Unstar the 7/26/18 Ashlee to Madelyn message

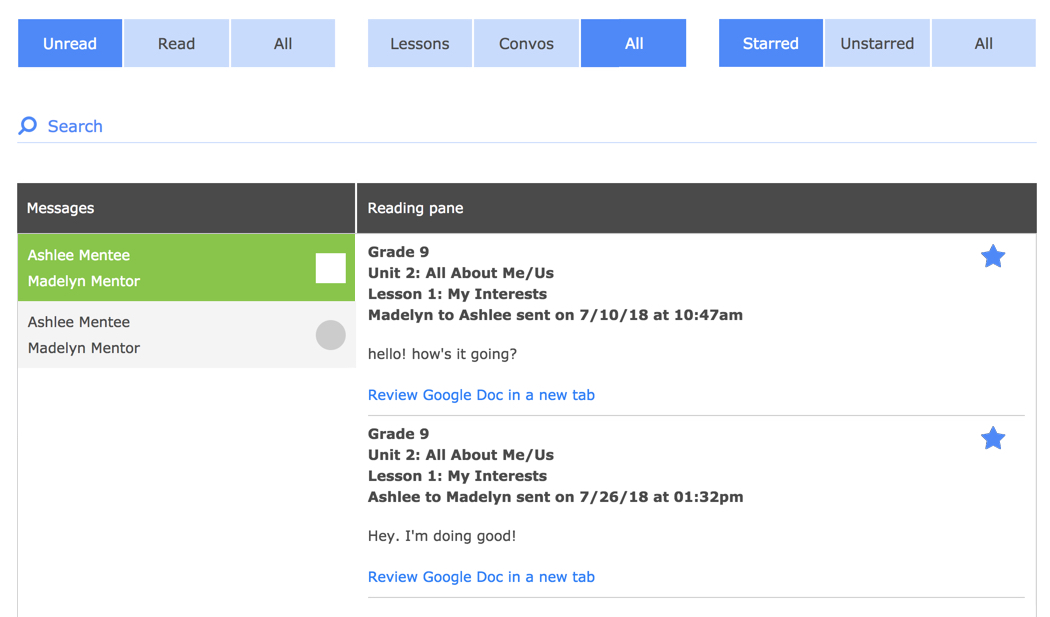point(992,439)
